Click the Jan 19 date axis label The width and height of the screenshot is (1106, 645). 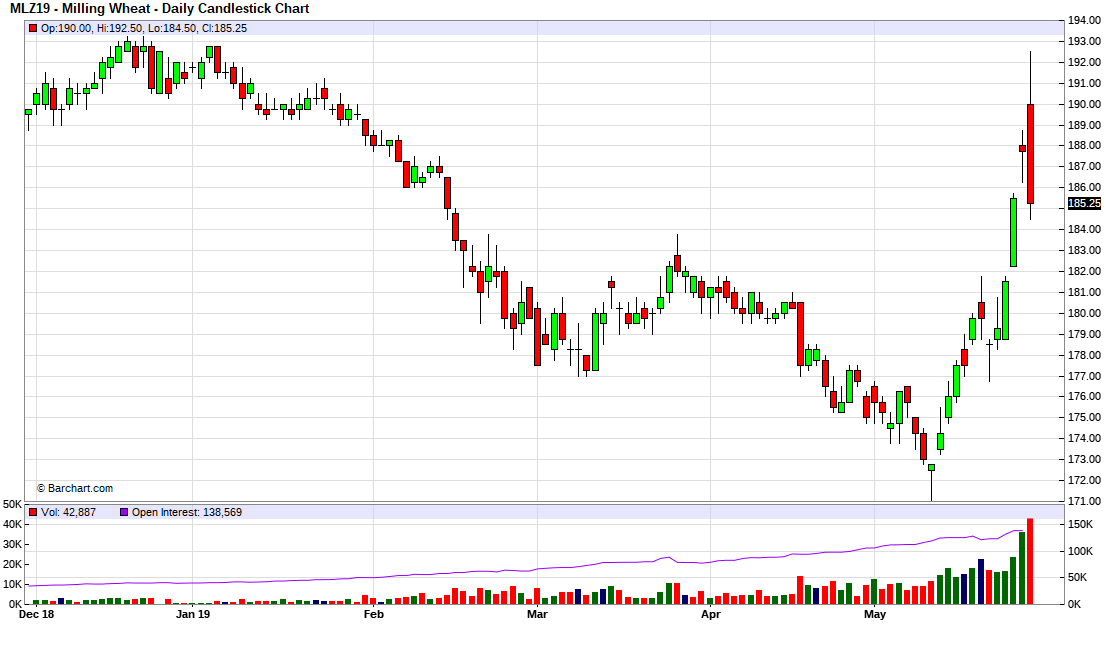[x=193, y=615]
